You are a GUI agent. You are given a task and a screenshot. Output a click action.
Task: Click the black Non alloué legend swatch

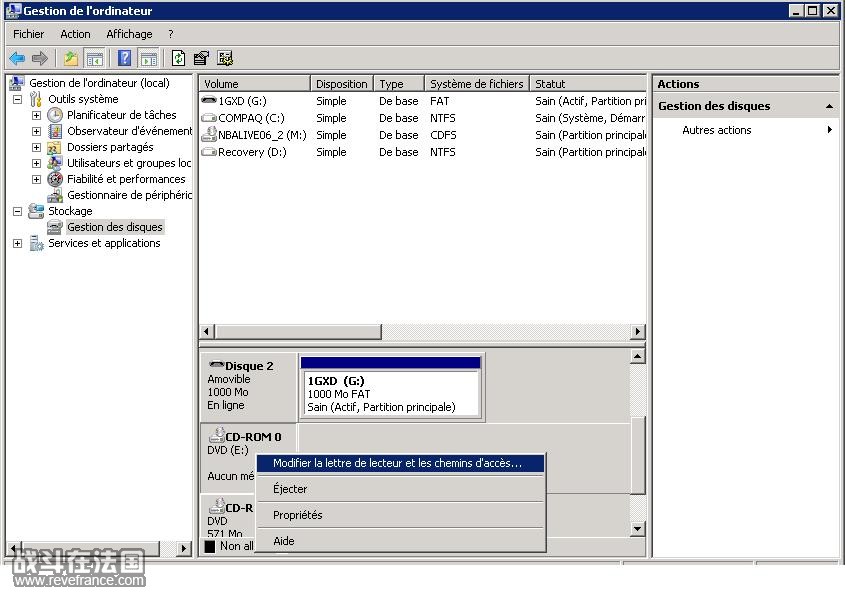[210, 546]
